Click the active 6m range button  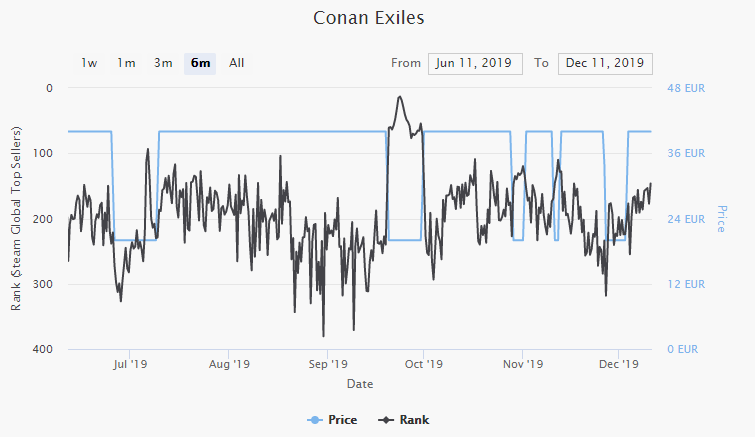[200, 63]
